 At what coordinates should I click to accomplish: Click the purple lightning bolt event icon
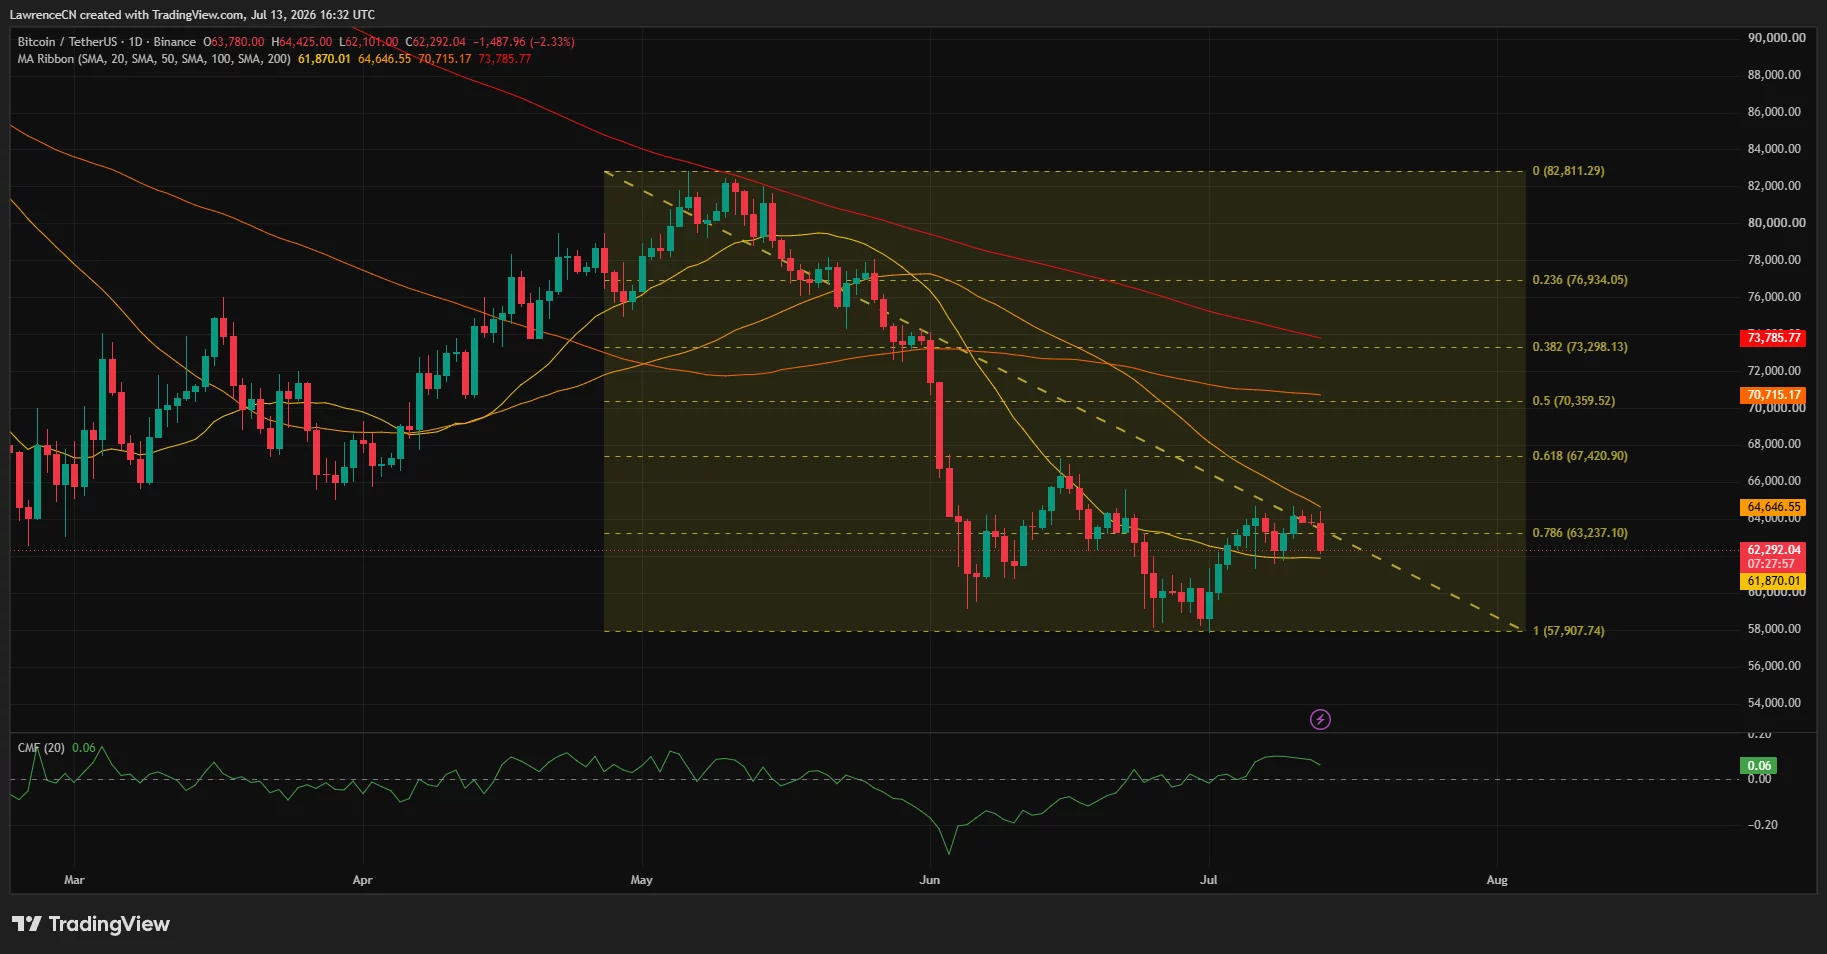pyautogui.click(x=1320, y=719)
